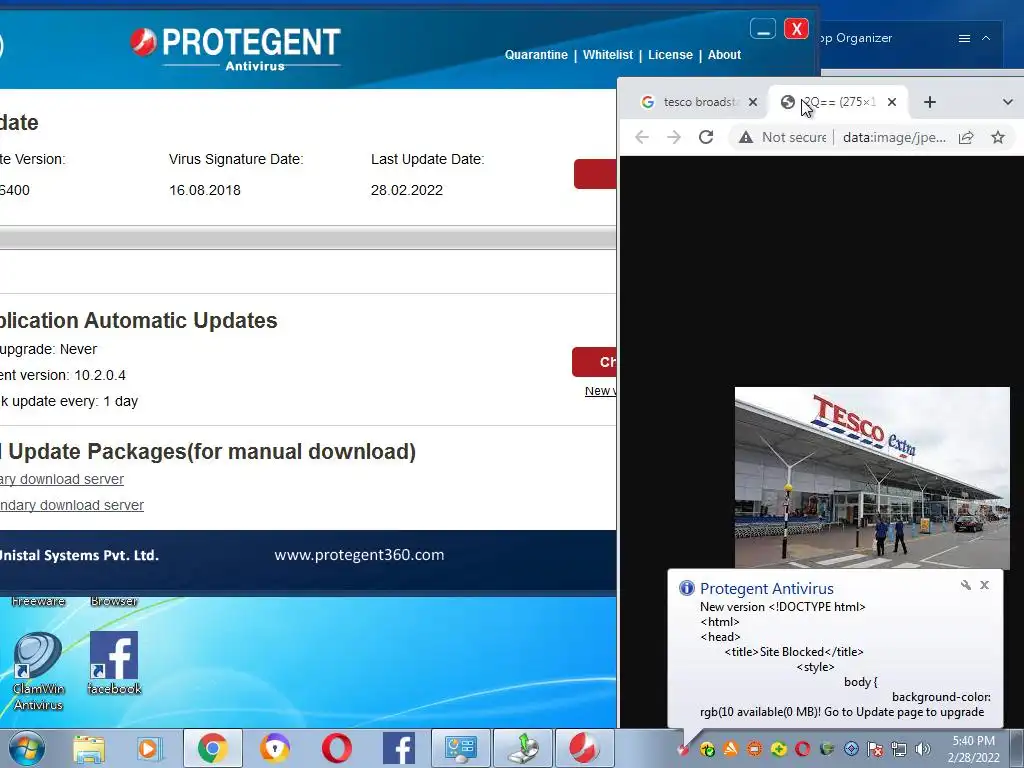Open the green-arrow drive installer taskbar item
The image size is (1024, 768).
(523, 748)
